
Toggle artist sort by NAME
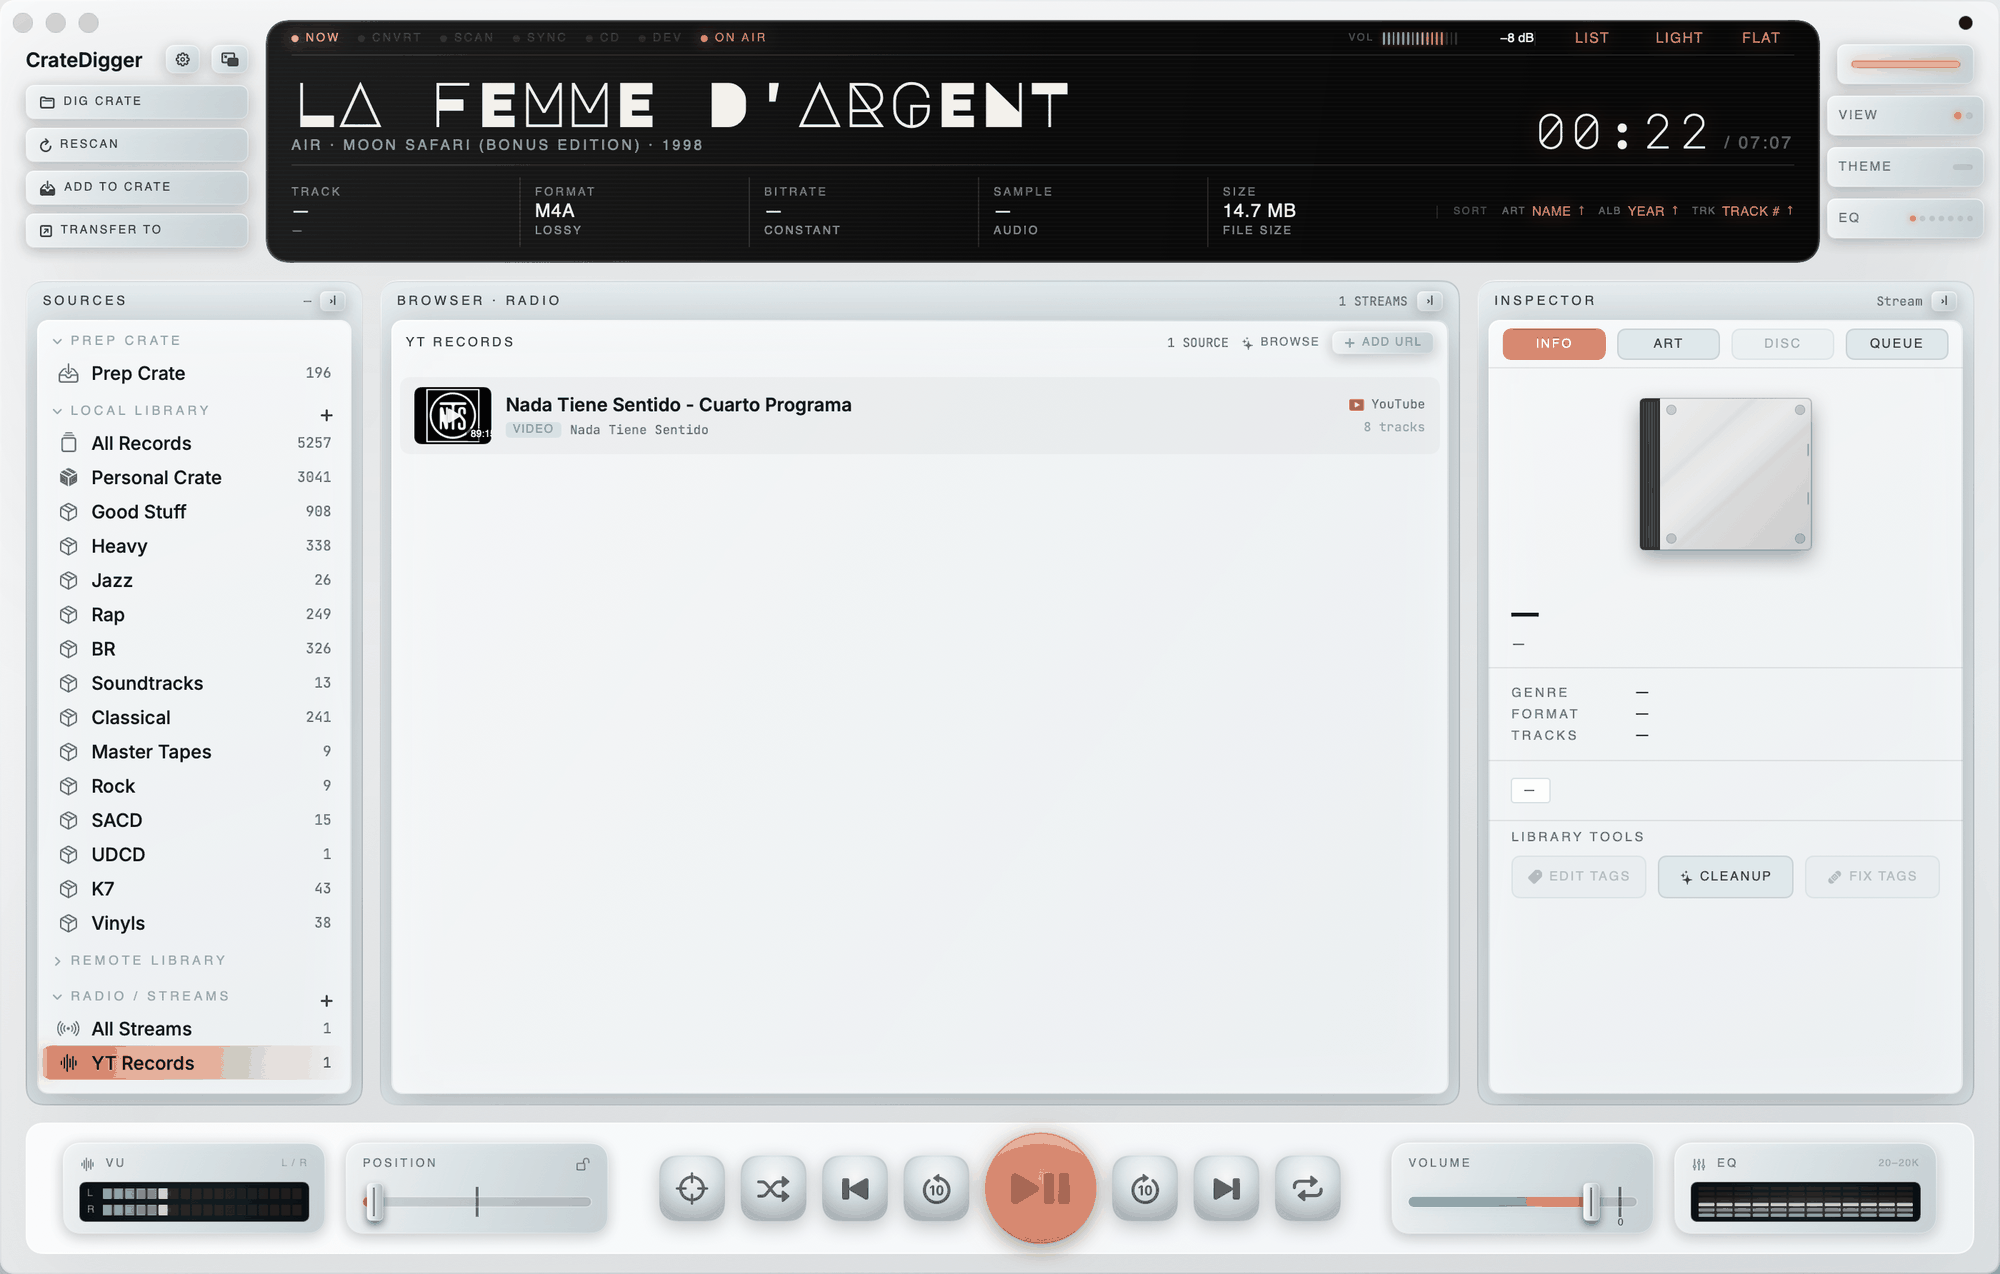pos(1557,211)
